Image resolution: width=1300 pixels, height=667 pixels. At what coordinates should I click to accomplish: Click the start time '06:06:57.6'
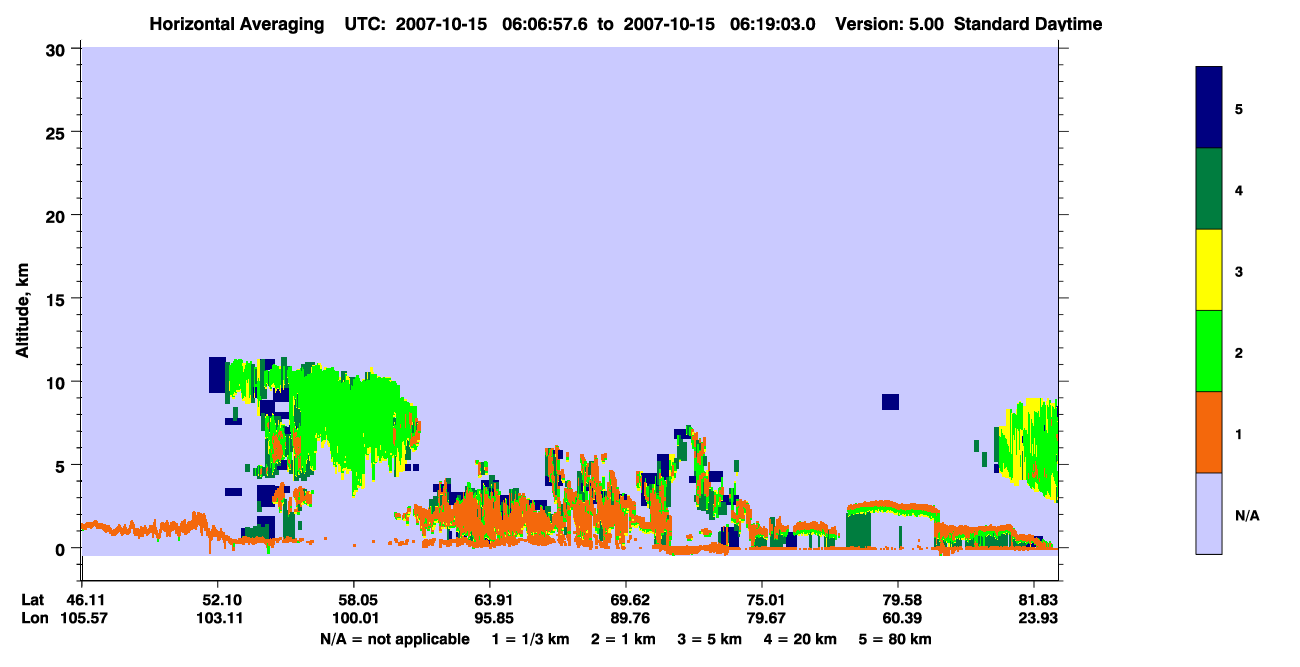[x=544, y=24]
